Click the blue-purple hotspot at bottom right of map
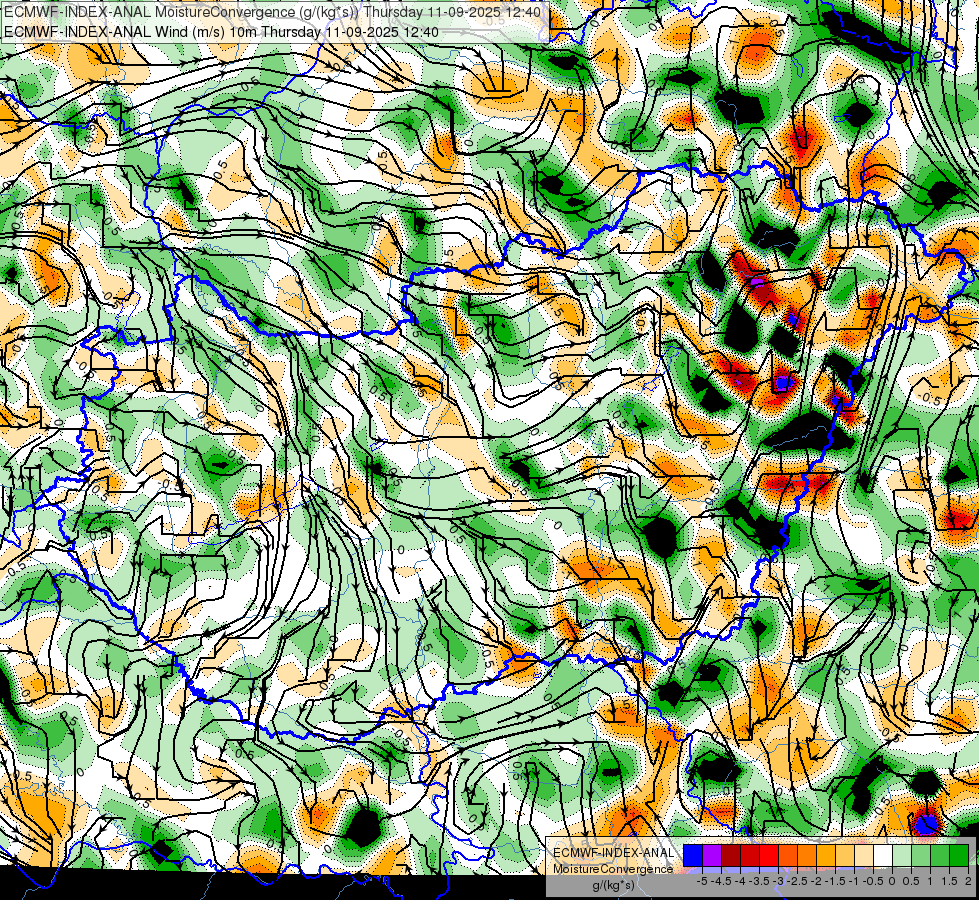Viewport: 979px width, 900px height. point(926,823)
